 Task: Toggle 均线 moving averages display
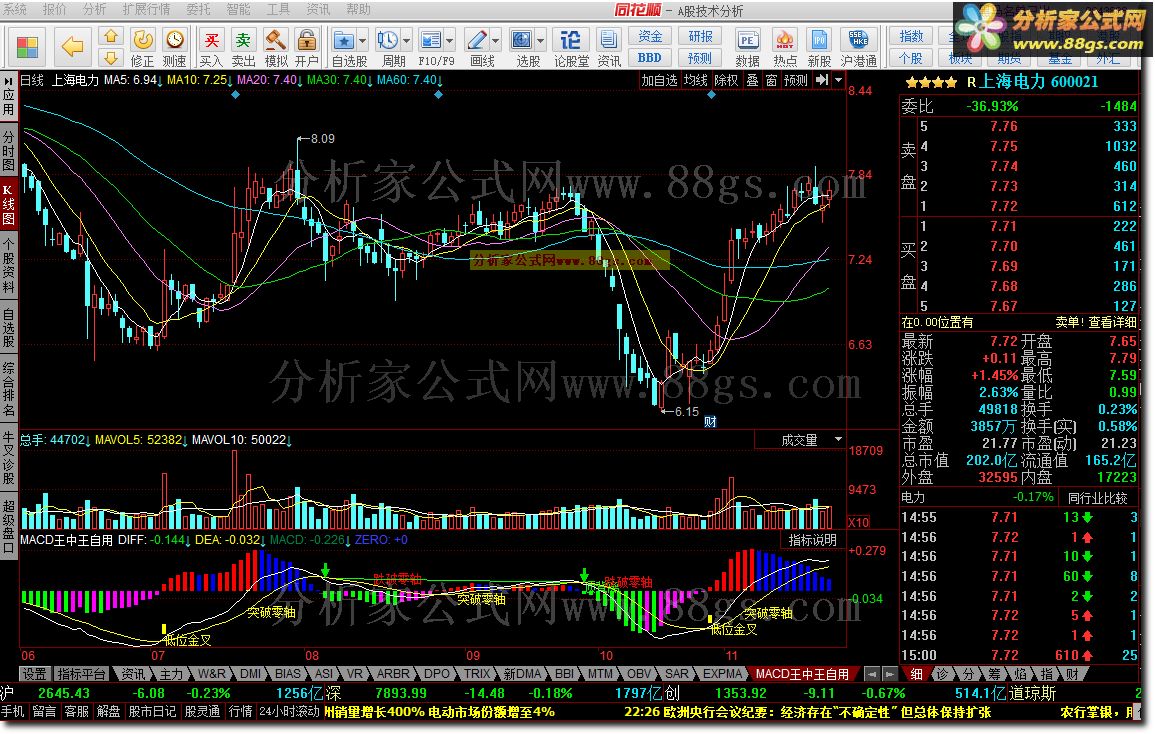[695, 80]
